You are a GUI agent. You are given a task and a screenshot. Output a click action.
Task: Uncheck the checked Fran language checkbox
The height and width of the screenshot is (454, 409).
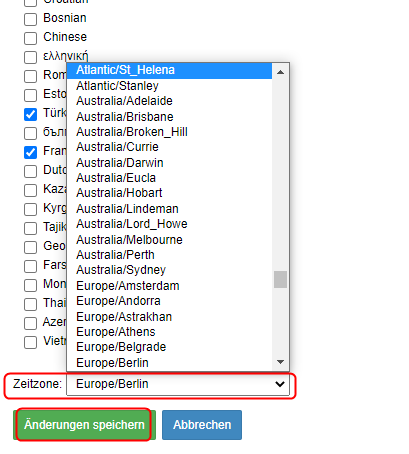(30, 152)
